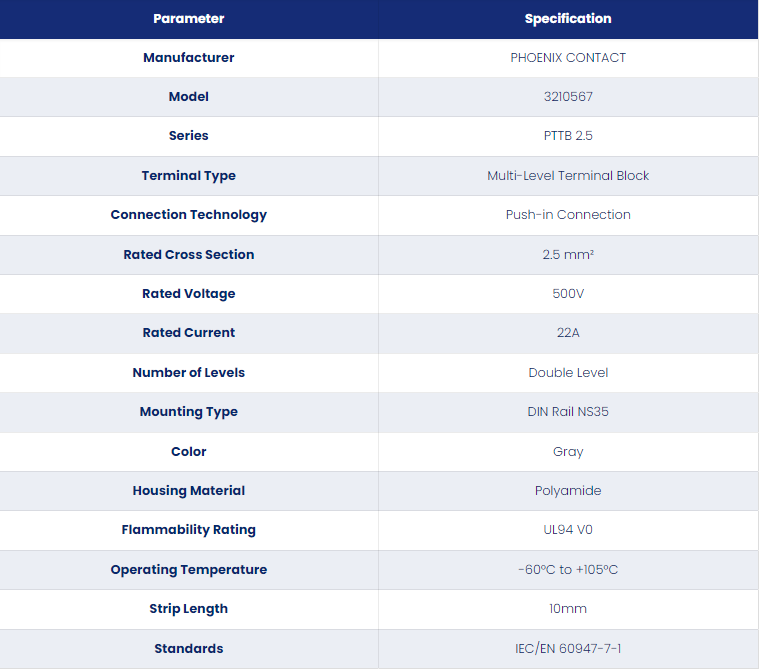Click model number 3210567
This screenshot has height=670, width=760.
(x=568, y=96)
